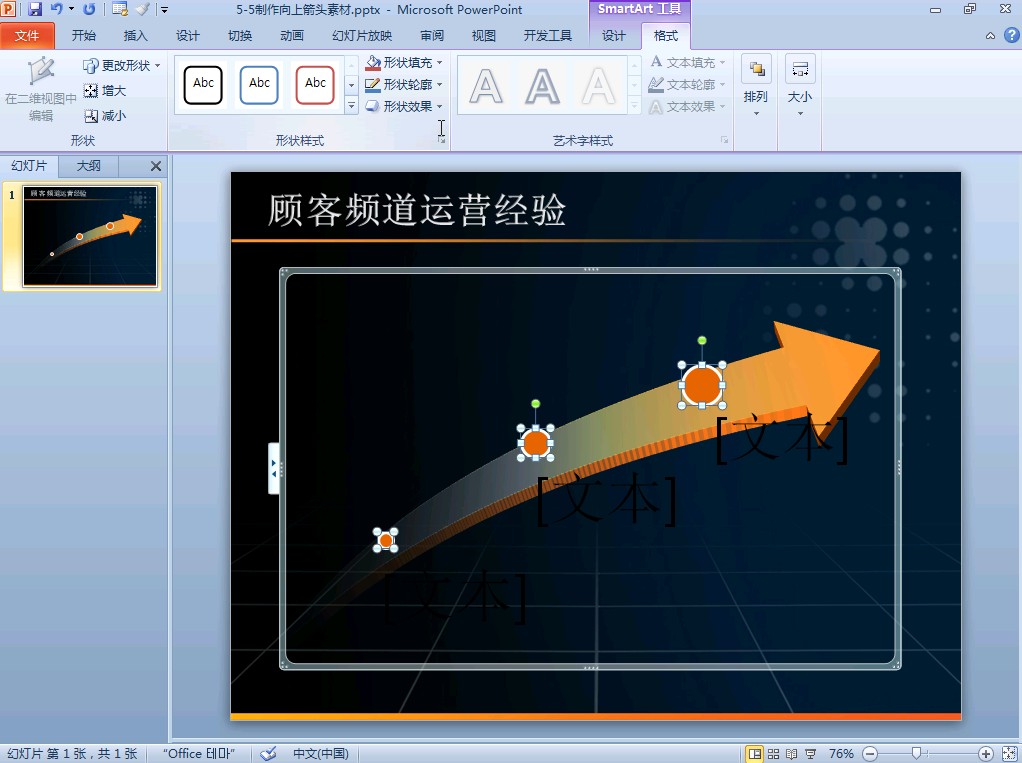
Task: Open the 形状填充 (Shape Fill) dropdown
Action: (405, 63)
